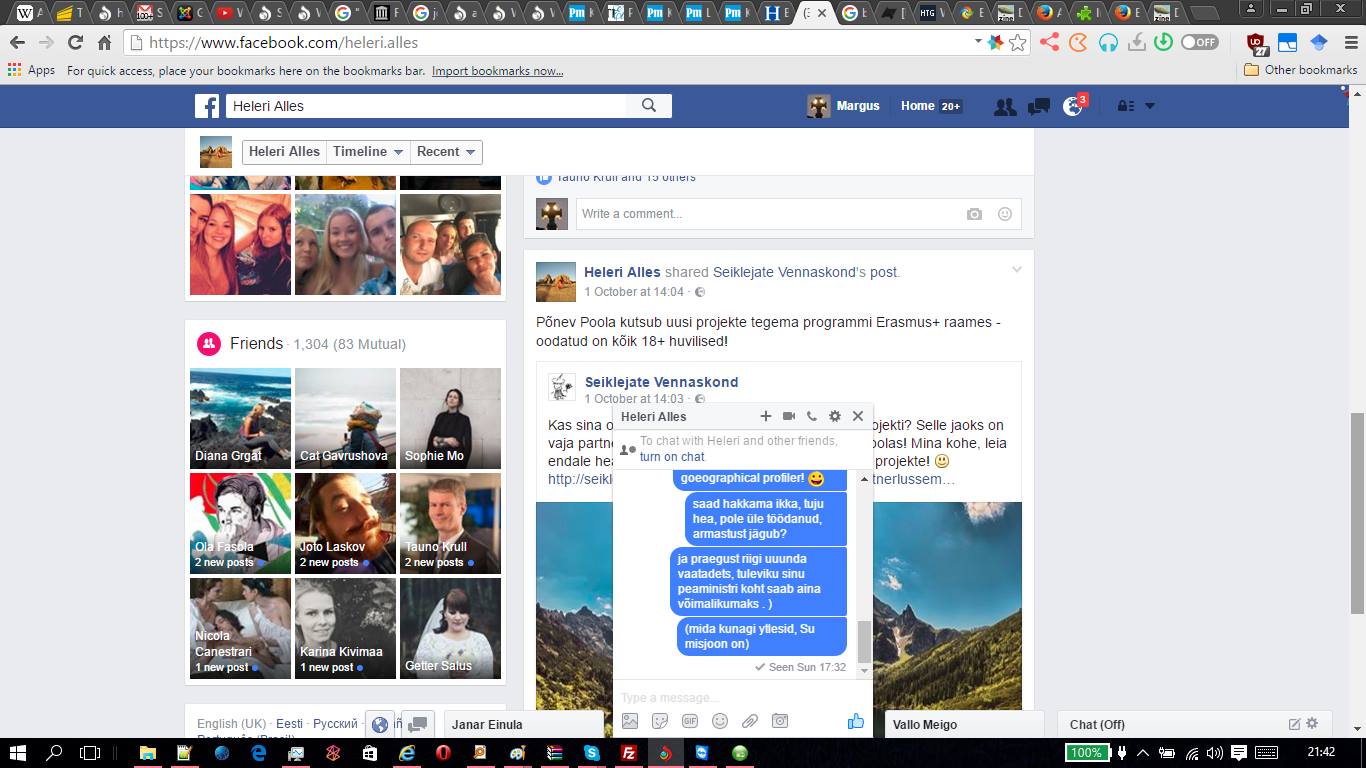Bookmark this page with star icon
Image resolution: width=1366 pixels, height=768 pixels.
click(1018, 42)
